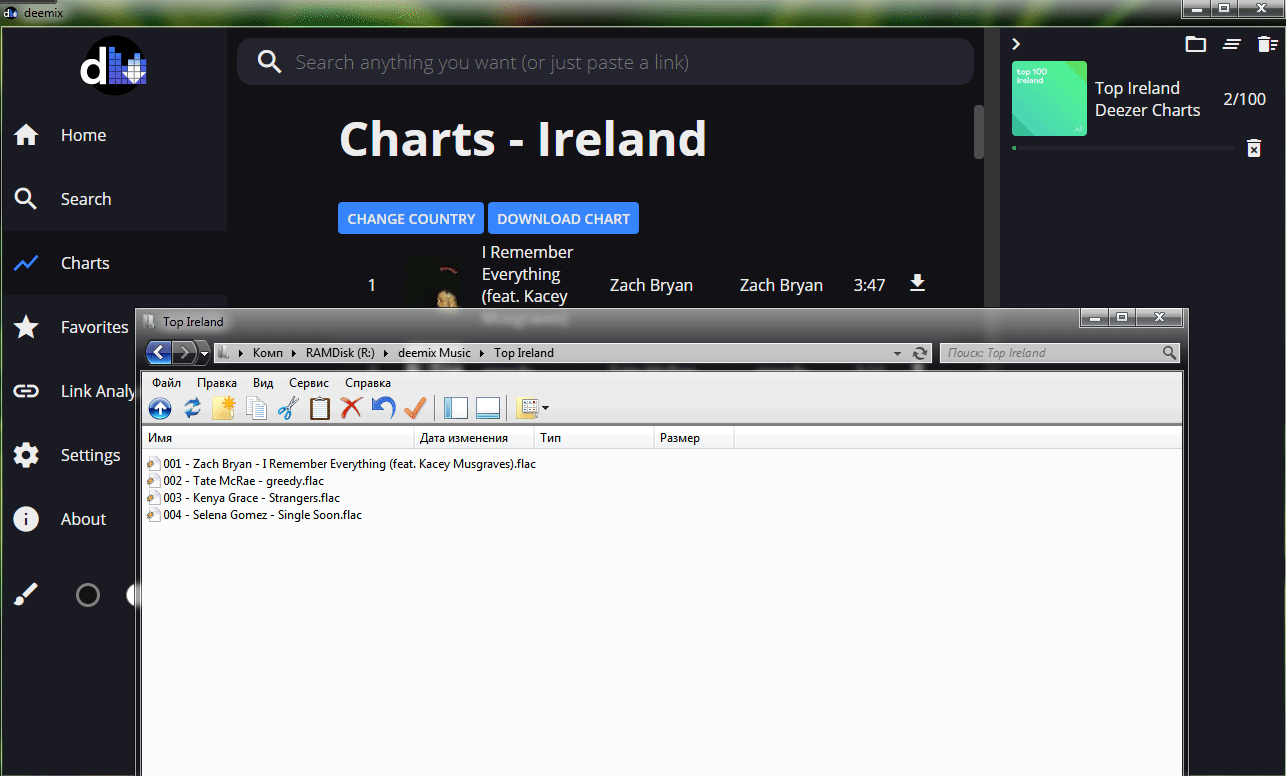The height and width of the screenshot is (776, 1286).
Task: Click the RAMDisk (R:) breadcrumb
Action: (338, 353)
